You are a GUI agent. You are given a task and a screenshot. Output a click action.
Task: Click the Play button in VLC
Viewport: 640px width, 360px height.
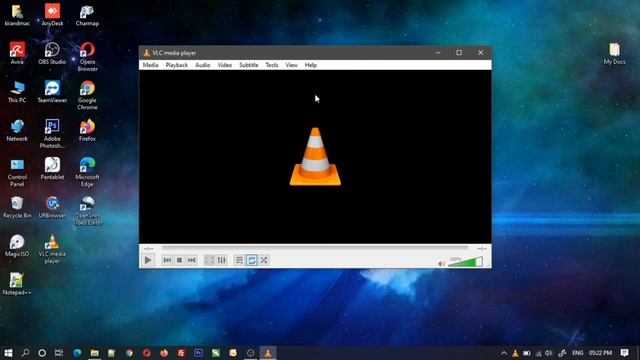pyautogui.click(x=148, y=260)
